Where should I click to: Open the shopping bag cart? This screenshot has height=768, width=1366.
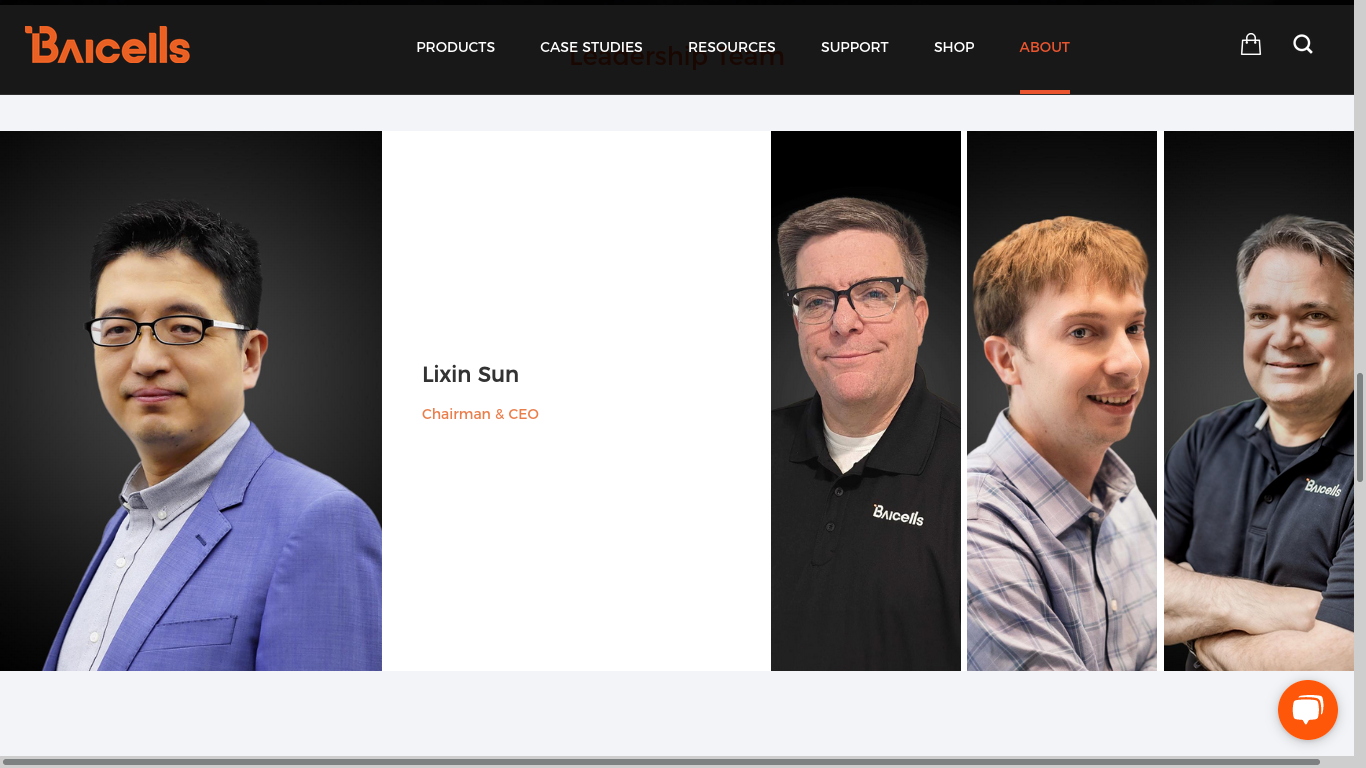pyautogui.click(x=1250, y=44)
